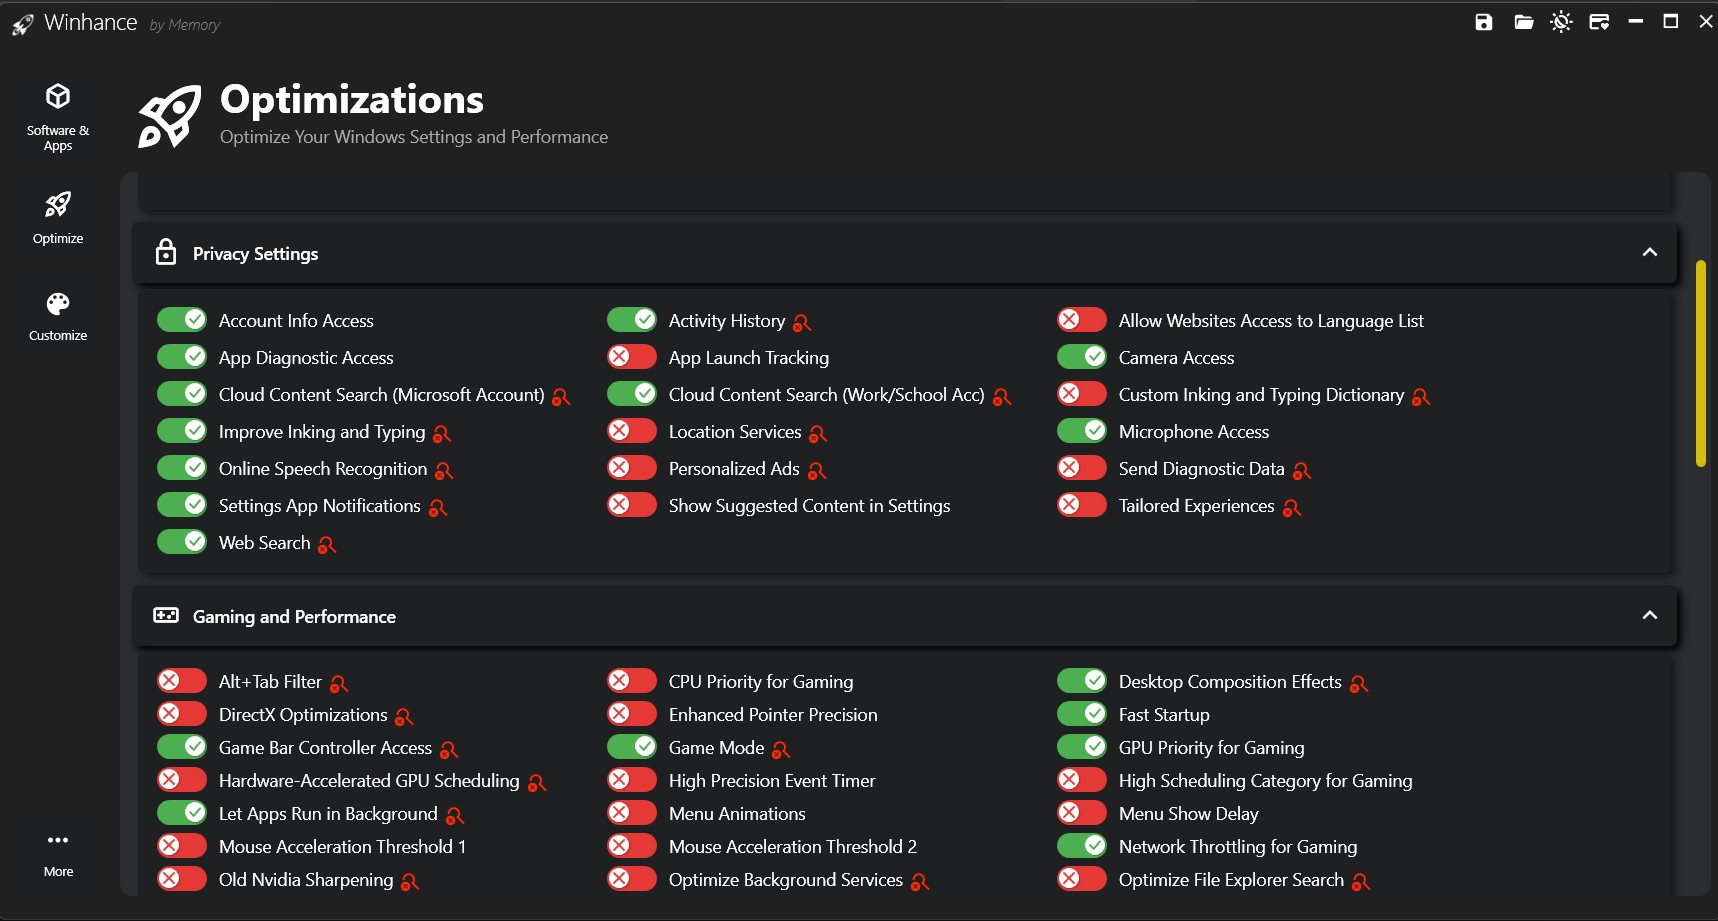Viewport: 1718px width, 921px height.
Task: Select the Optimize sidebar tab
Action: point(58,217)
